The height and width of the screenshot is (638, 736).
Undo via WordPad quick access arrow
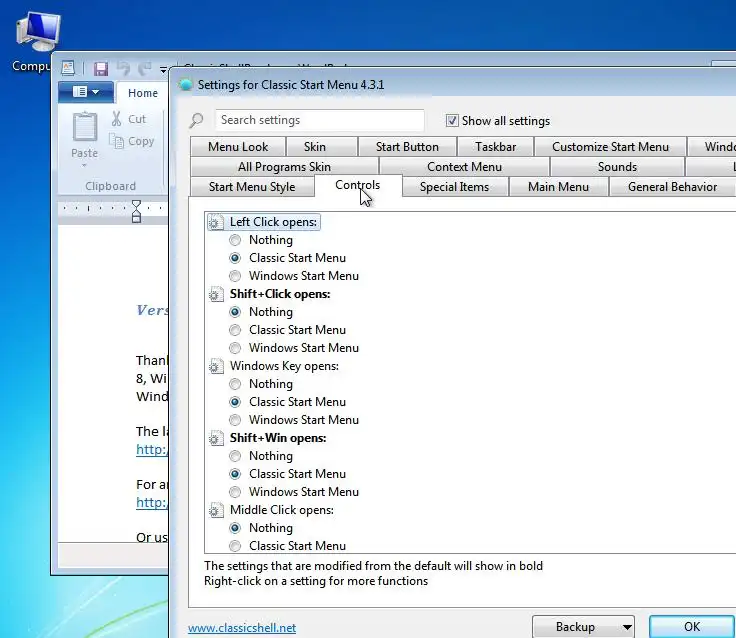(x=123, y=69)
